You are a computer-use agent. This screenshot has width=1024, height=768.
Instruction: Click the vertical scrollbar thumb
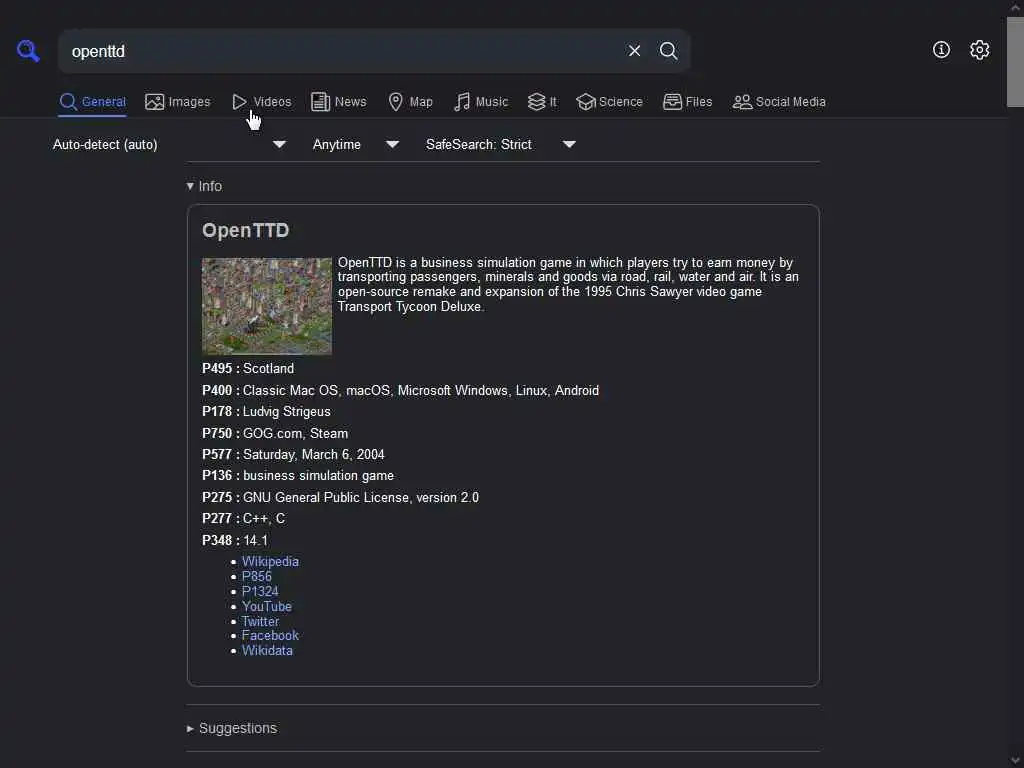[1015, 62]
